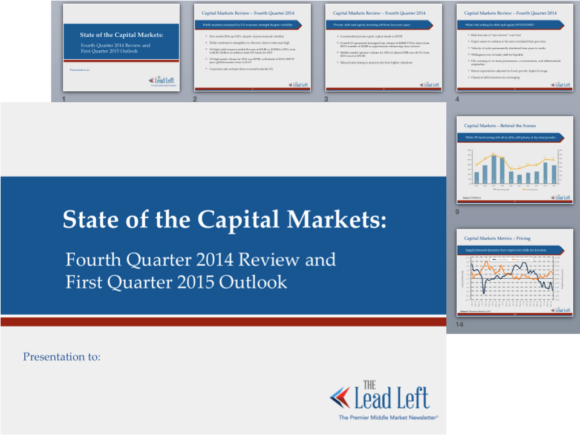Open slide 4 thumbnail at top right
Viewport: 580px width, 435px height.
pyautogui.click(x=515, y=48)
